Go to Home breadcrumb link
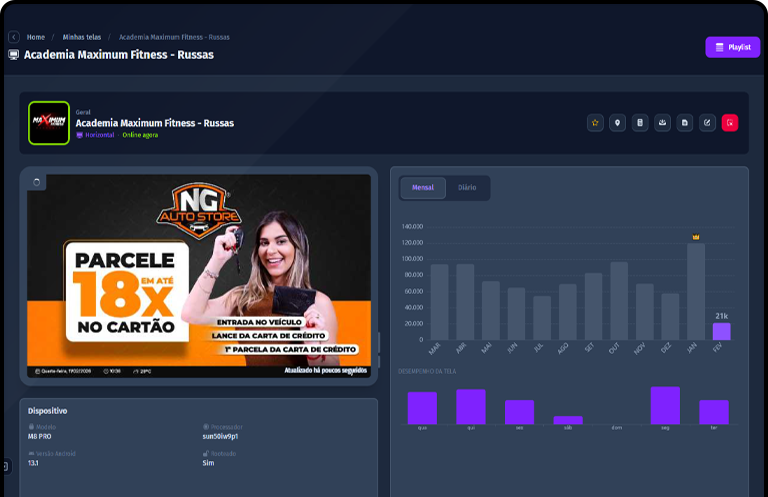The width and height of the screenshot is (768, 497). coord(36,37)
